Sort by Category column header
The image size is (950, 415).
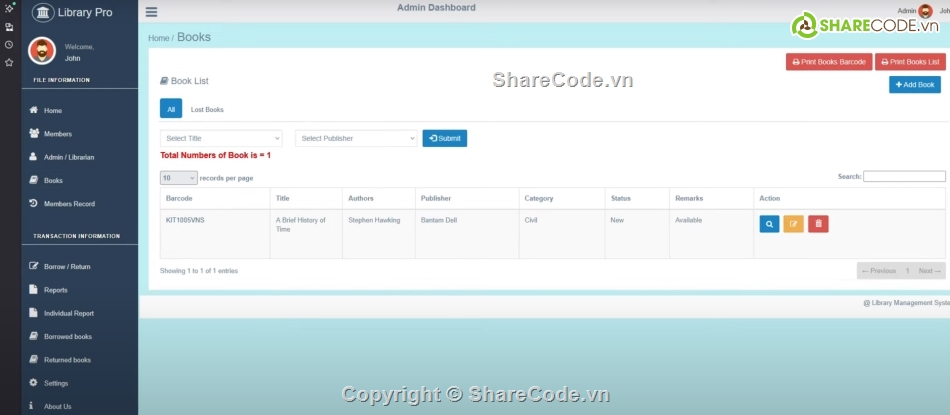point(562,199)
